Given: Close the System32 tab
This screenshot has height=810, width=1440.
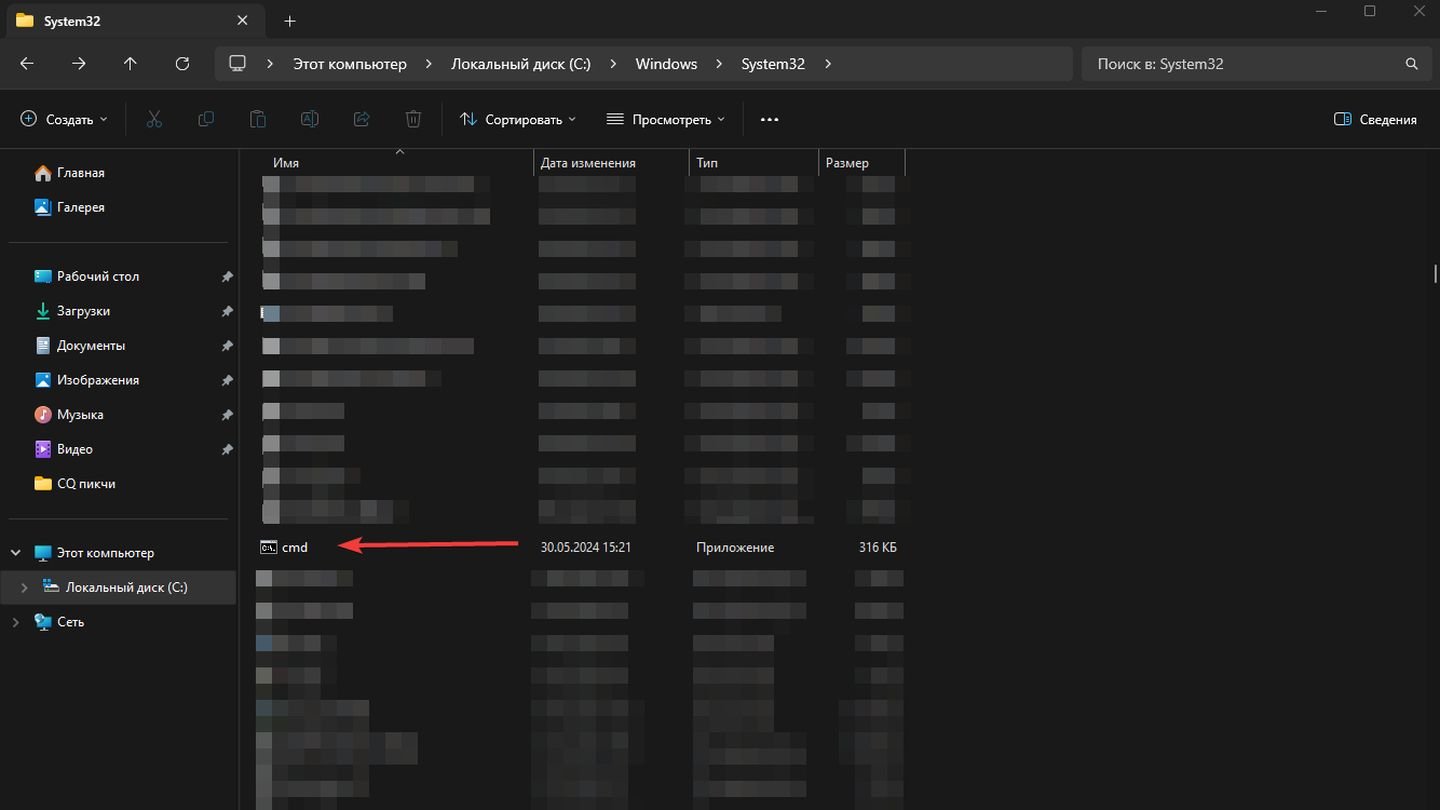Looking at the screenshot, I should [x=242, y=20].
